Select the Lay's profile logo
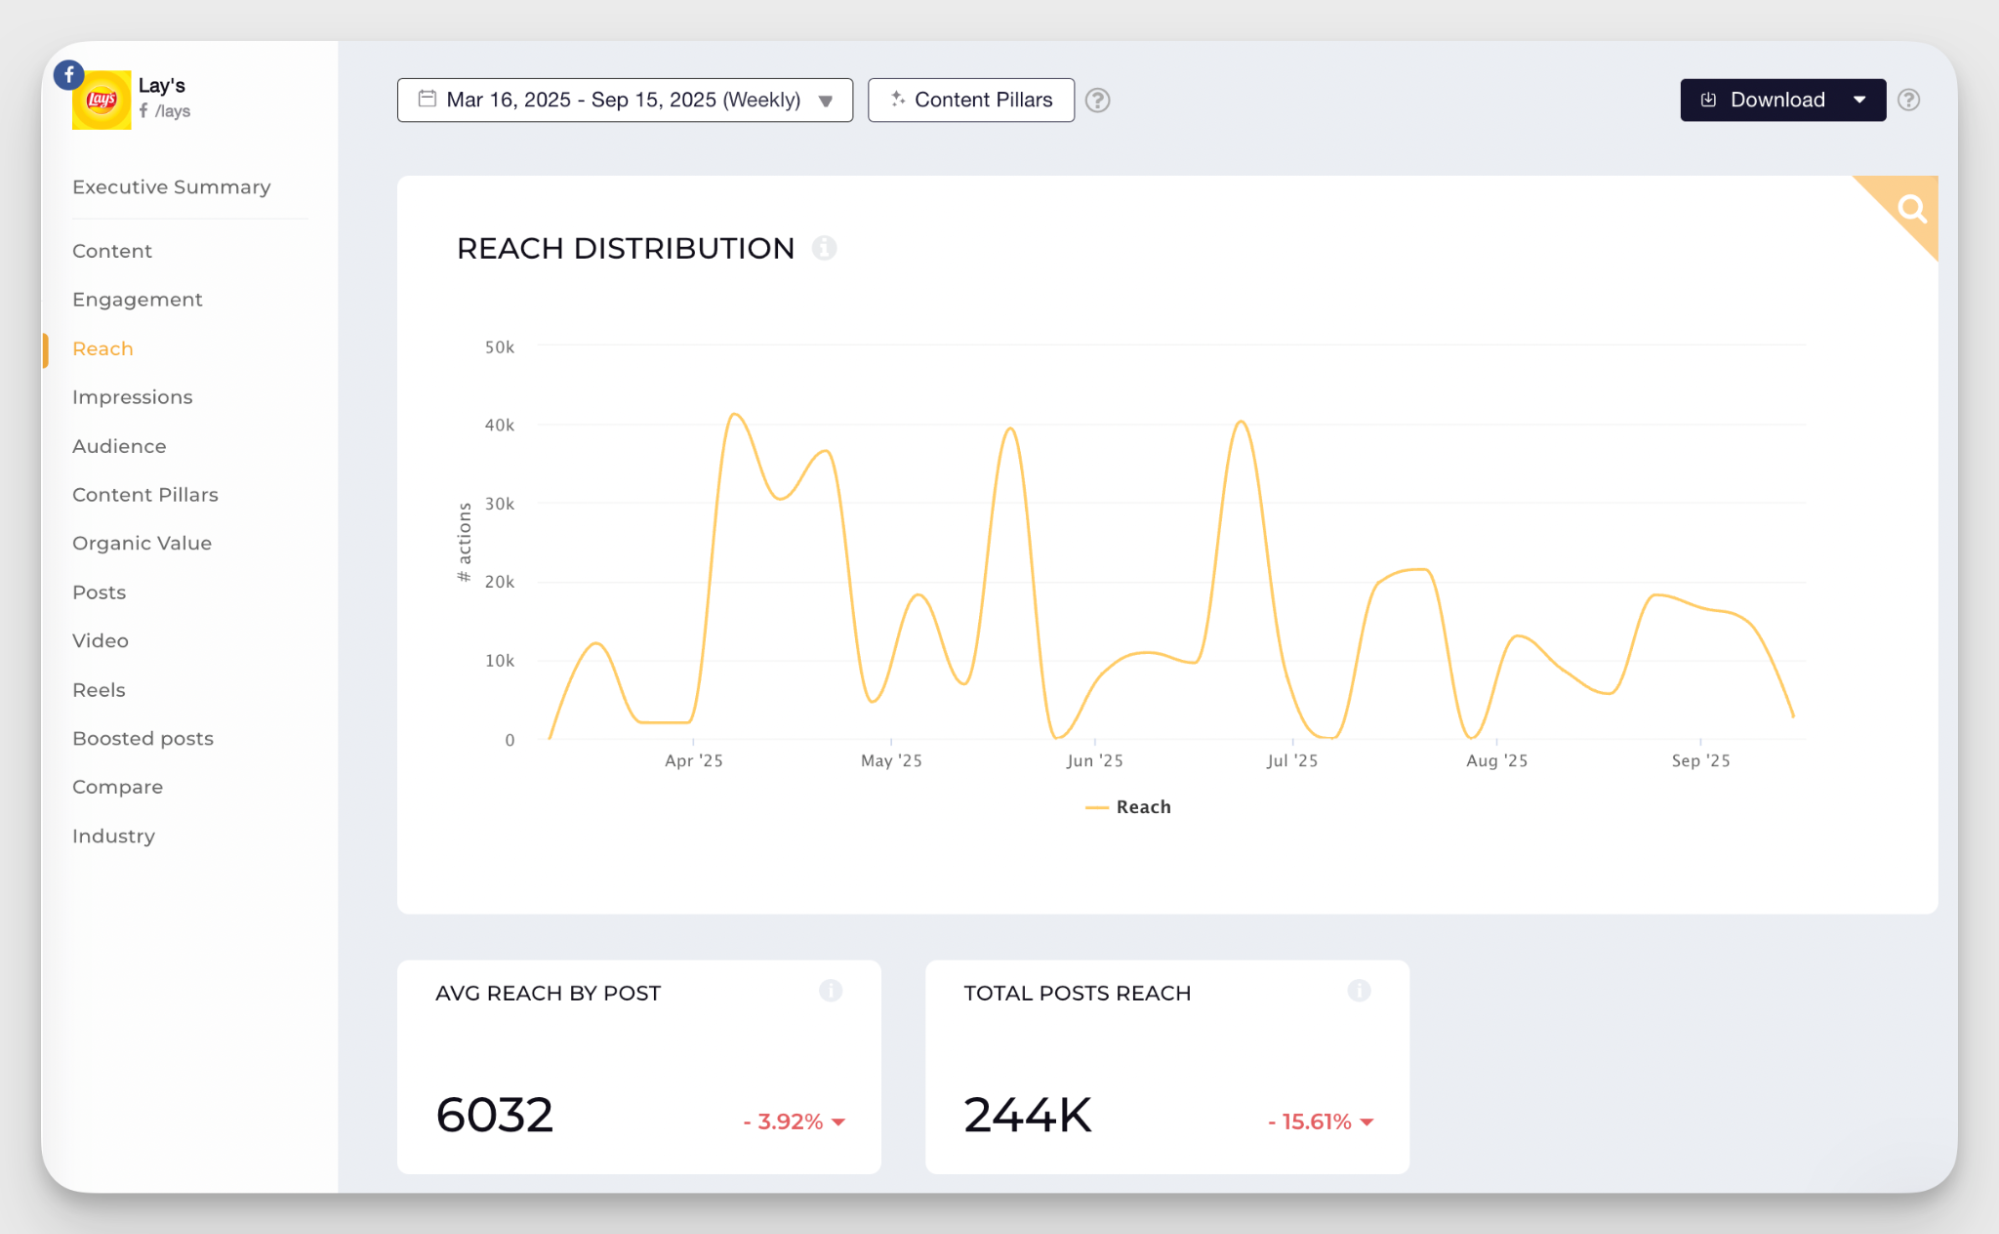 coord(101,100)
